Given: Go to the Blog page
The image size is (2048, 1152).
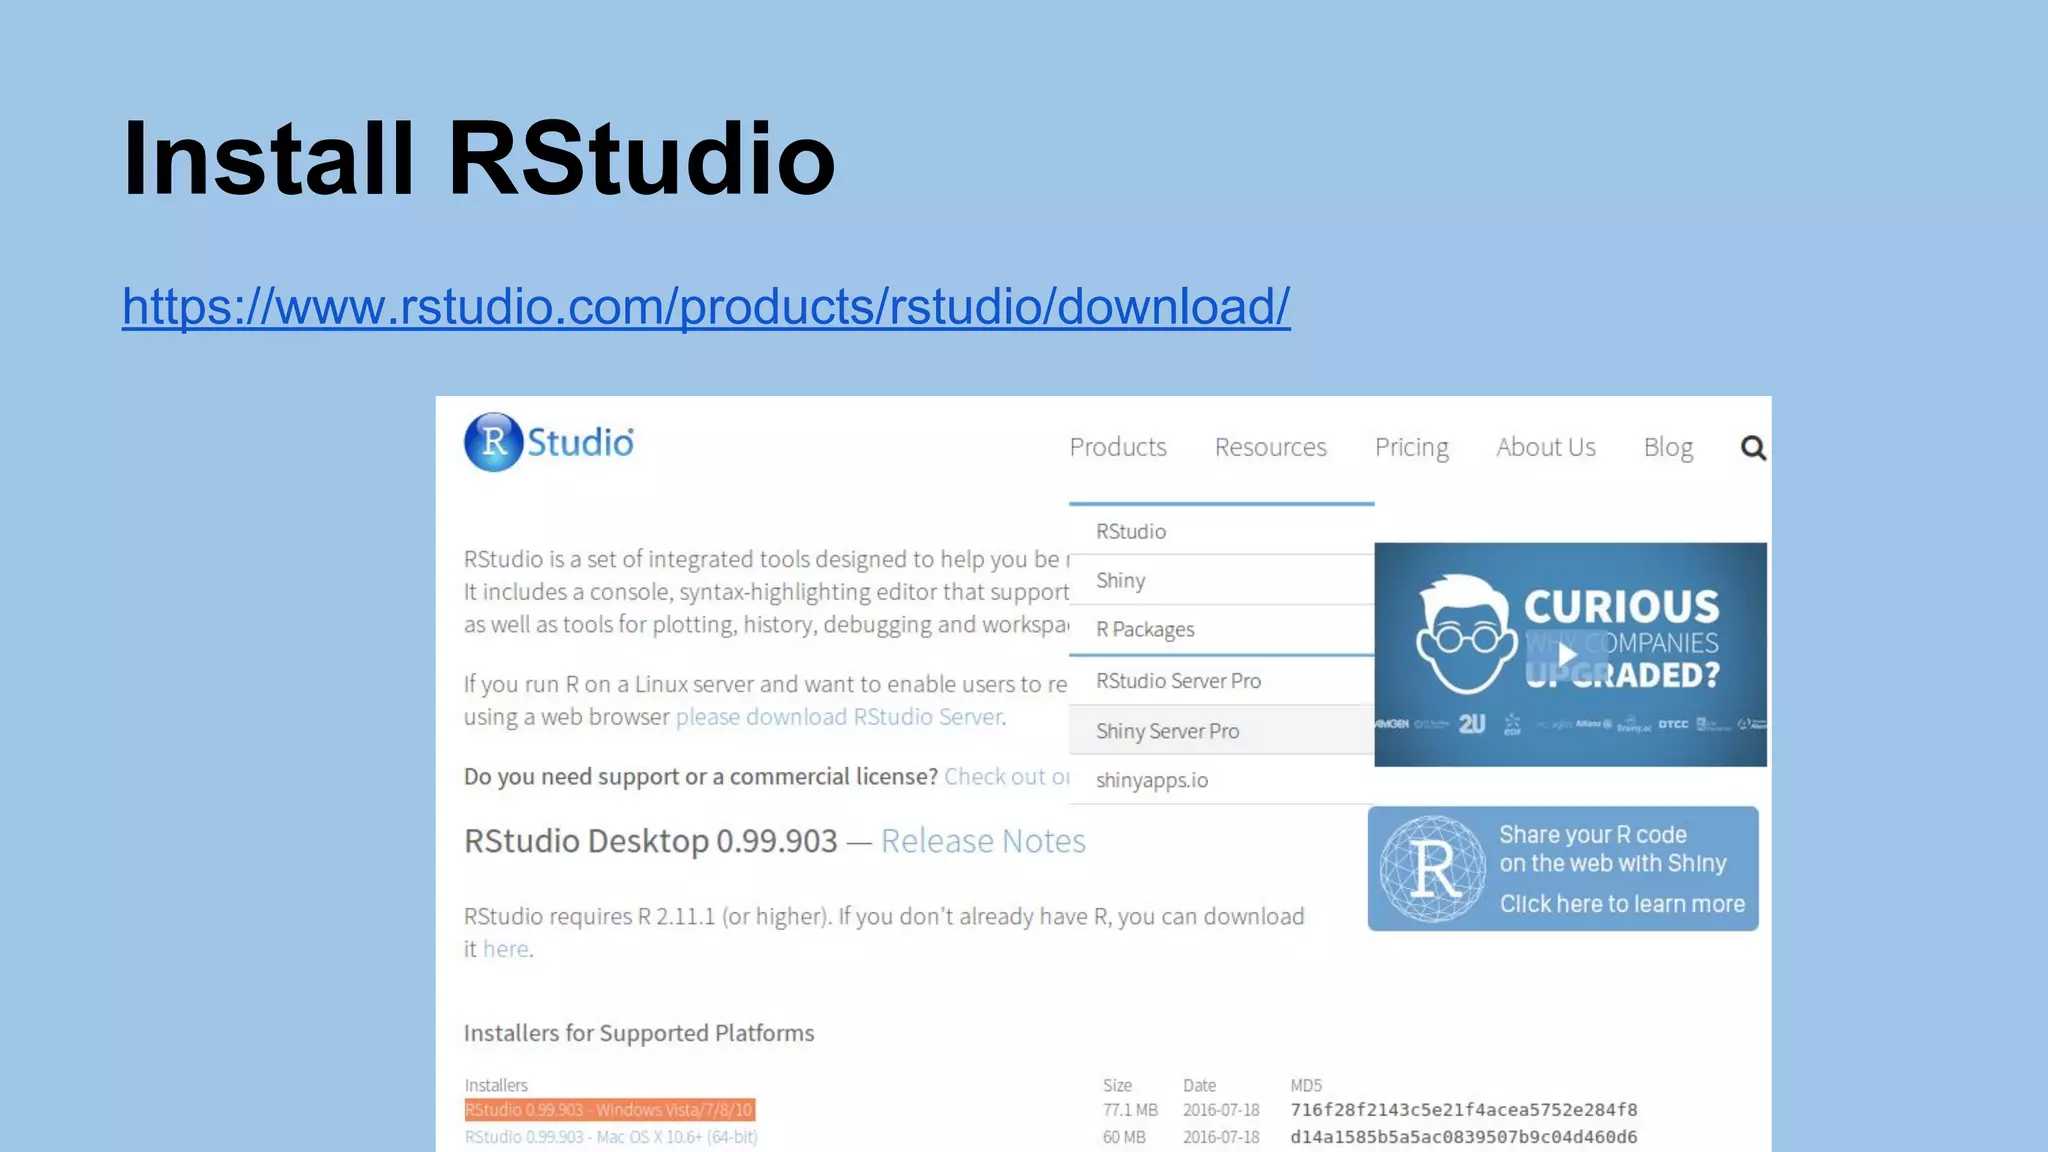Looking at the screenshot, I should coord(1668,447).
